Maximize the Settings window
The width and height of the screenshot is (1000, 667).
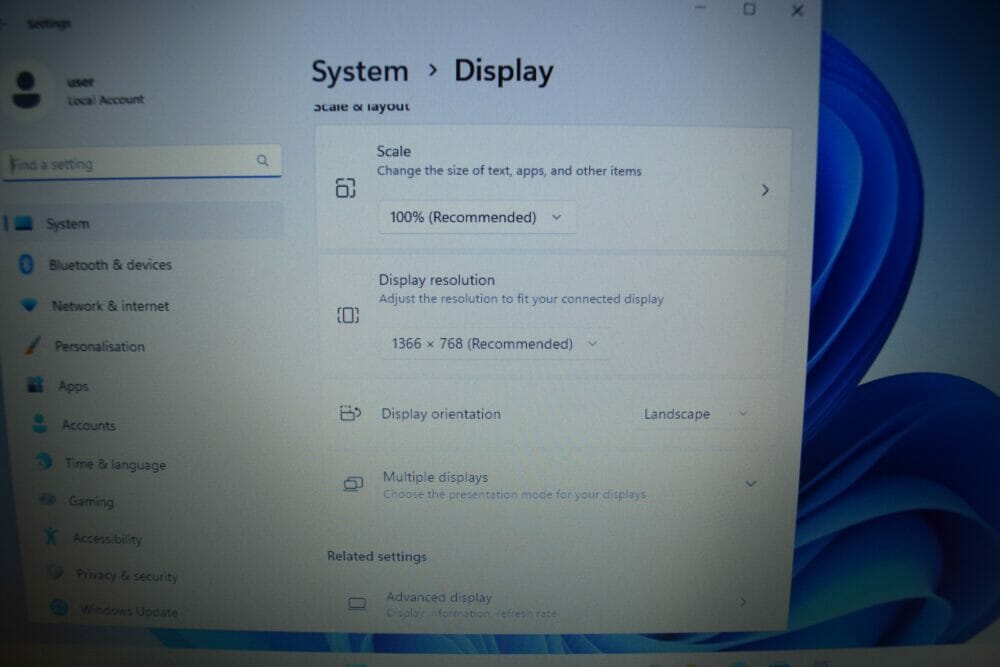pyautogui.click(x=749, y=9)
